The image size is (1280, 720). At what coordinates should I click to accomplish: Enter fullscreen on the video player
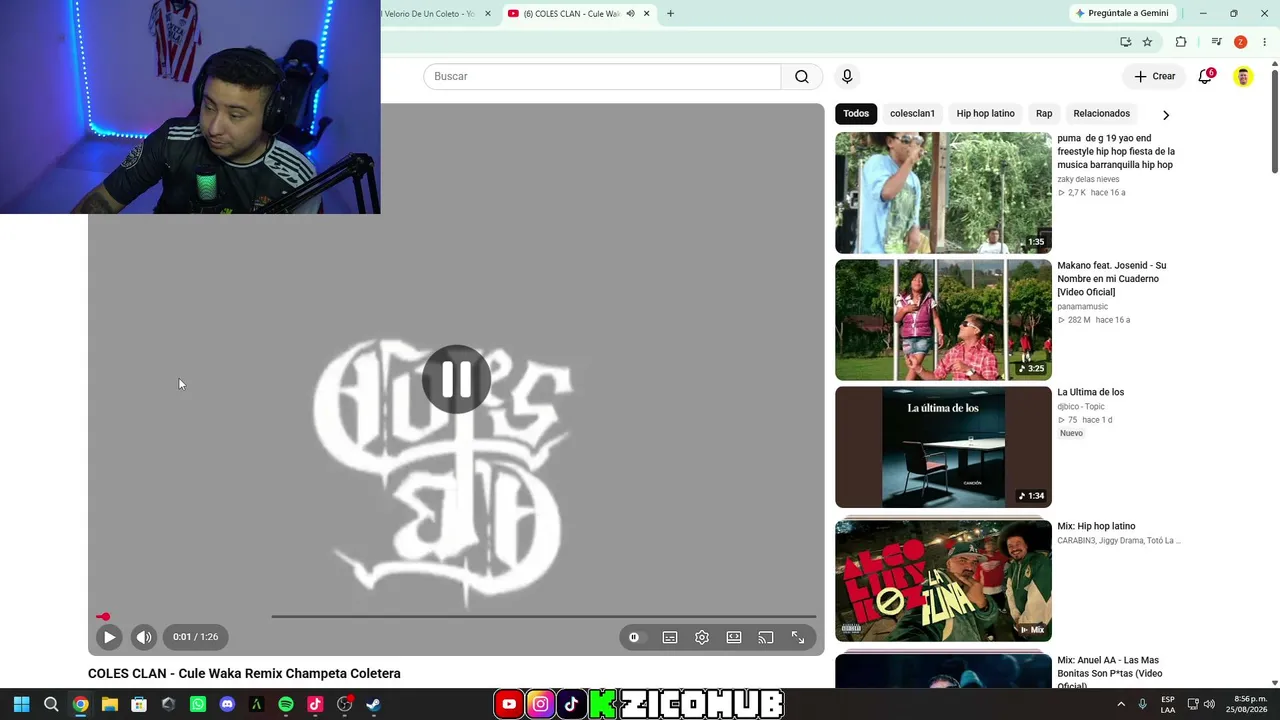[x=798, y=637]
